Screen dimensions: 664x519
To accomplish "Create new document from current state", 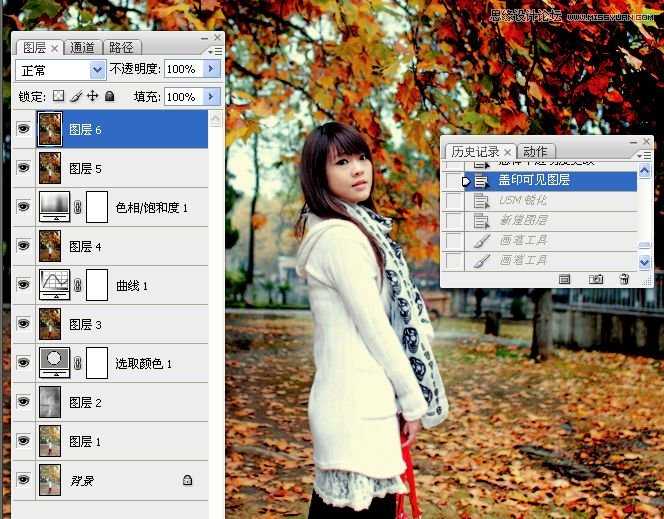I will (x=564, y=279).
